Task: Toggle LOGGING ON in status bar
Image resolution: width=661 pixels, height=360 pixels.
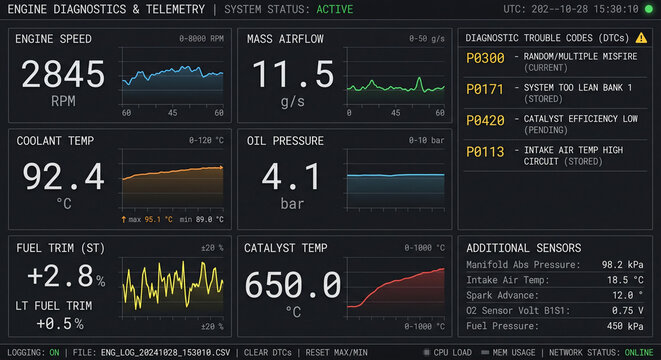Action: 33,352
